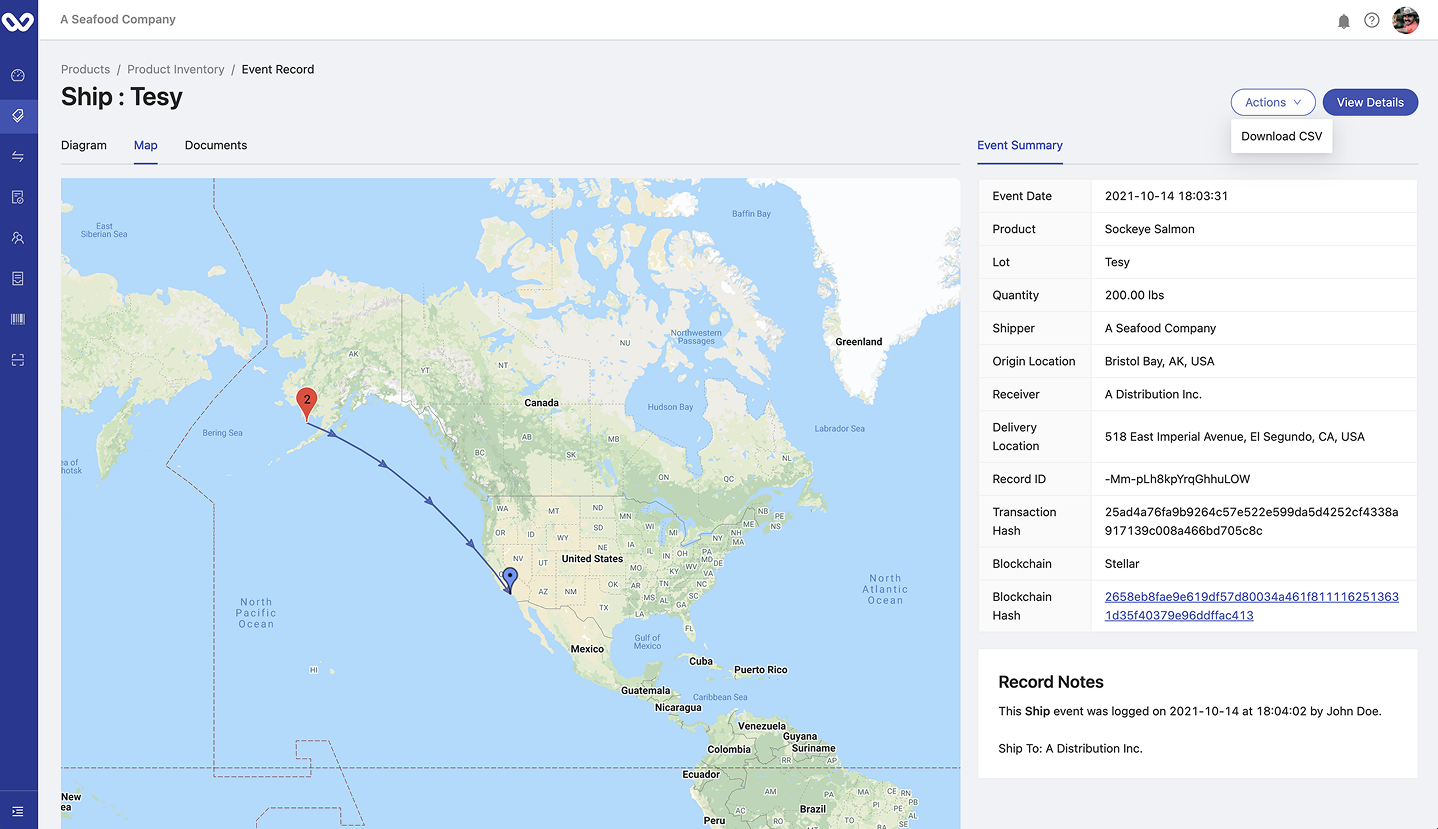The height and width of the screenshot is (829, 1438).
Task: Switch to the Documents tab
Action: [216, 145]
